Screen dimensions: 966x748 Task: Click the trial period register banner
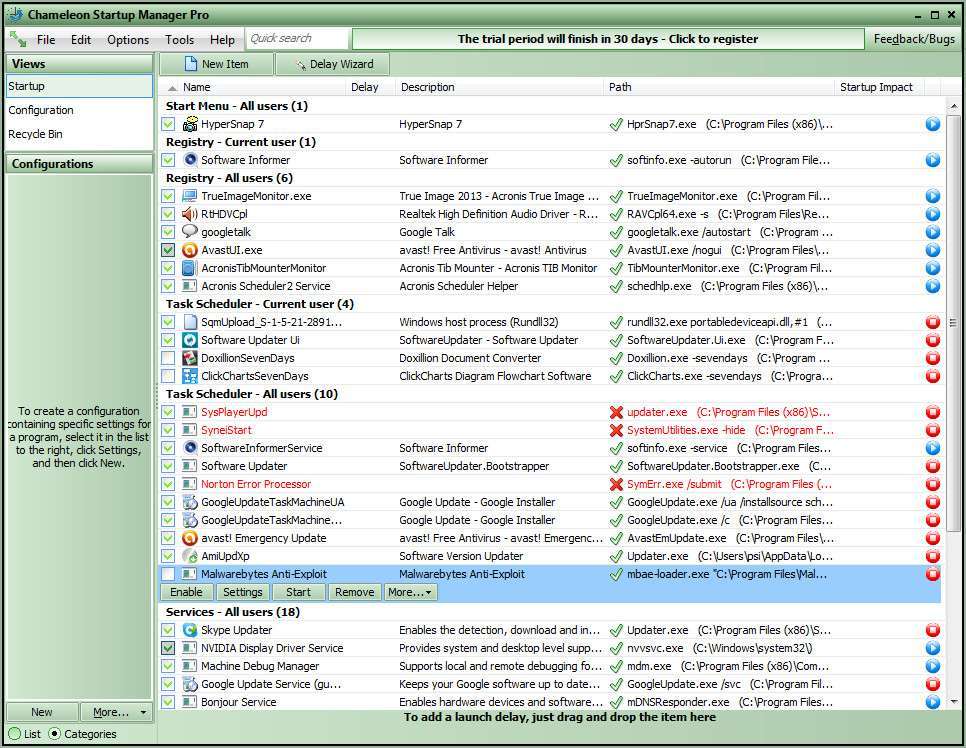click(x=607, y=39)
